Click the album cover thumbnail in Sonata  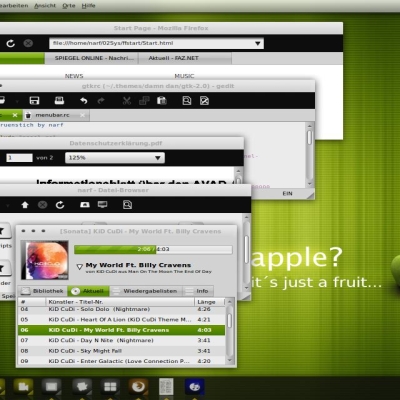click(x=45, y=260)
